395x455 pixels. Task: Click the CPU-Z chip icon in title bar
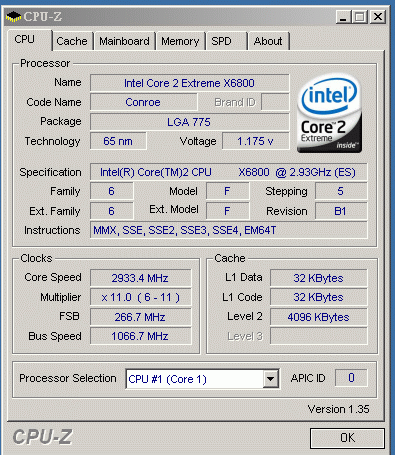click(14, 16)
